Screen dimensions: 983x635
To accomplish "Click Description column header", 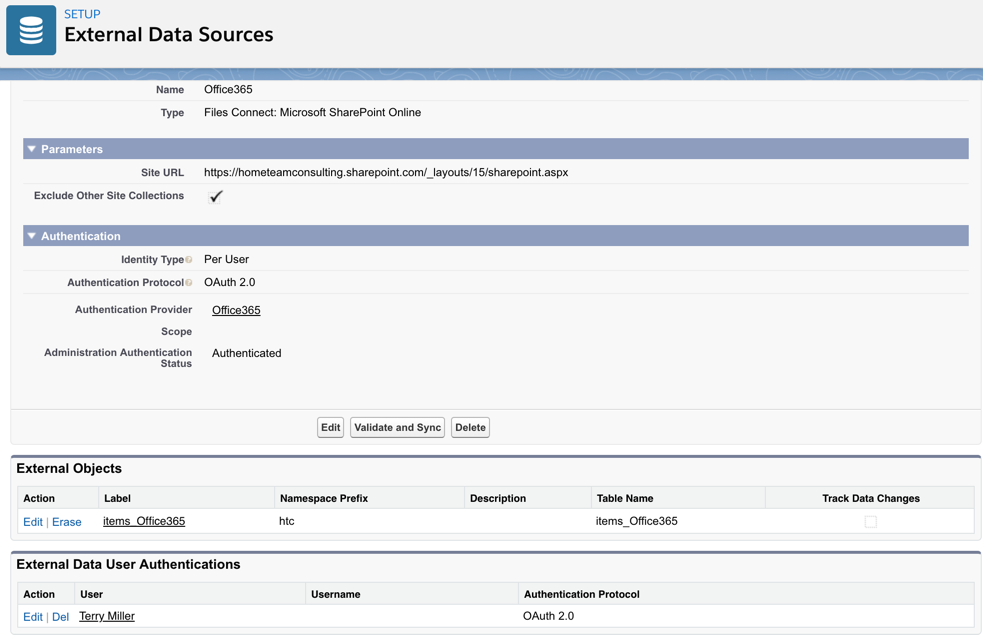I will 498,498.
